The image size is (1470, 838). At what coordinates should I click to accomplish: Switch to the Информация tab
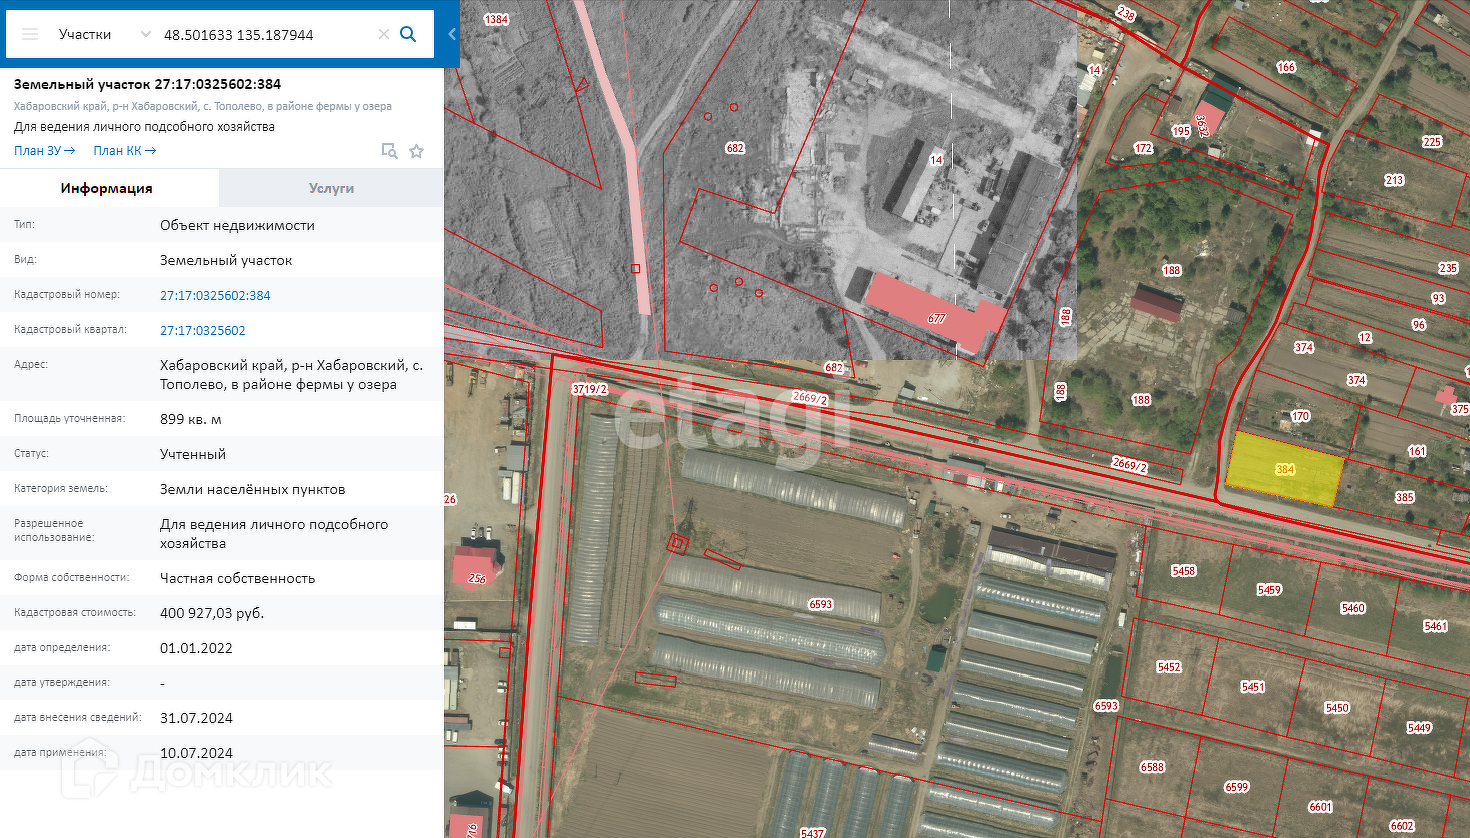click(x=107, y=188)
